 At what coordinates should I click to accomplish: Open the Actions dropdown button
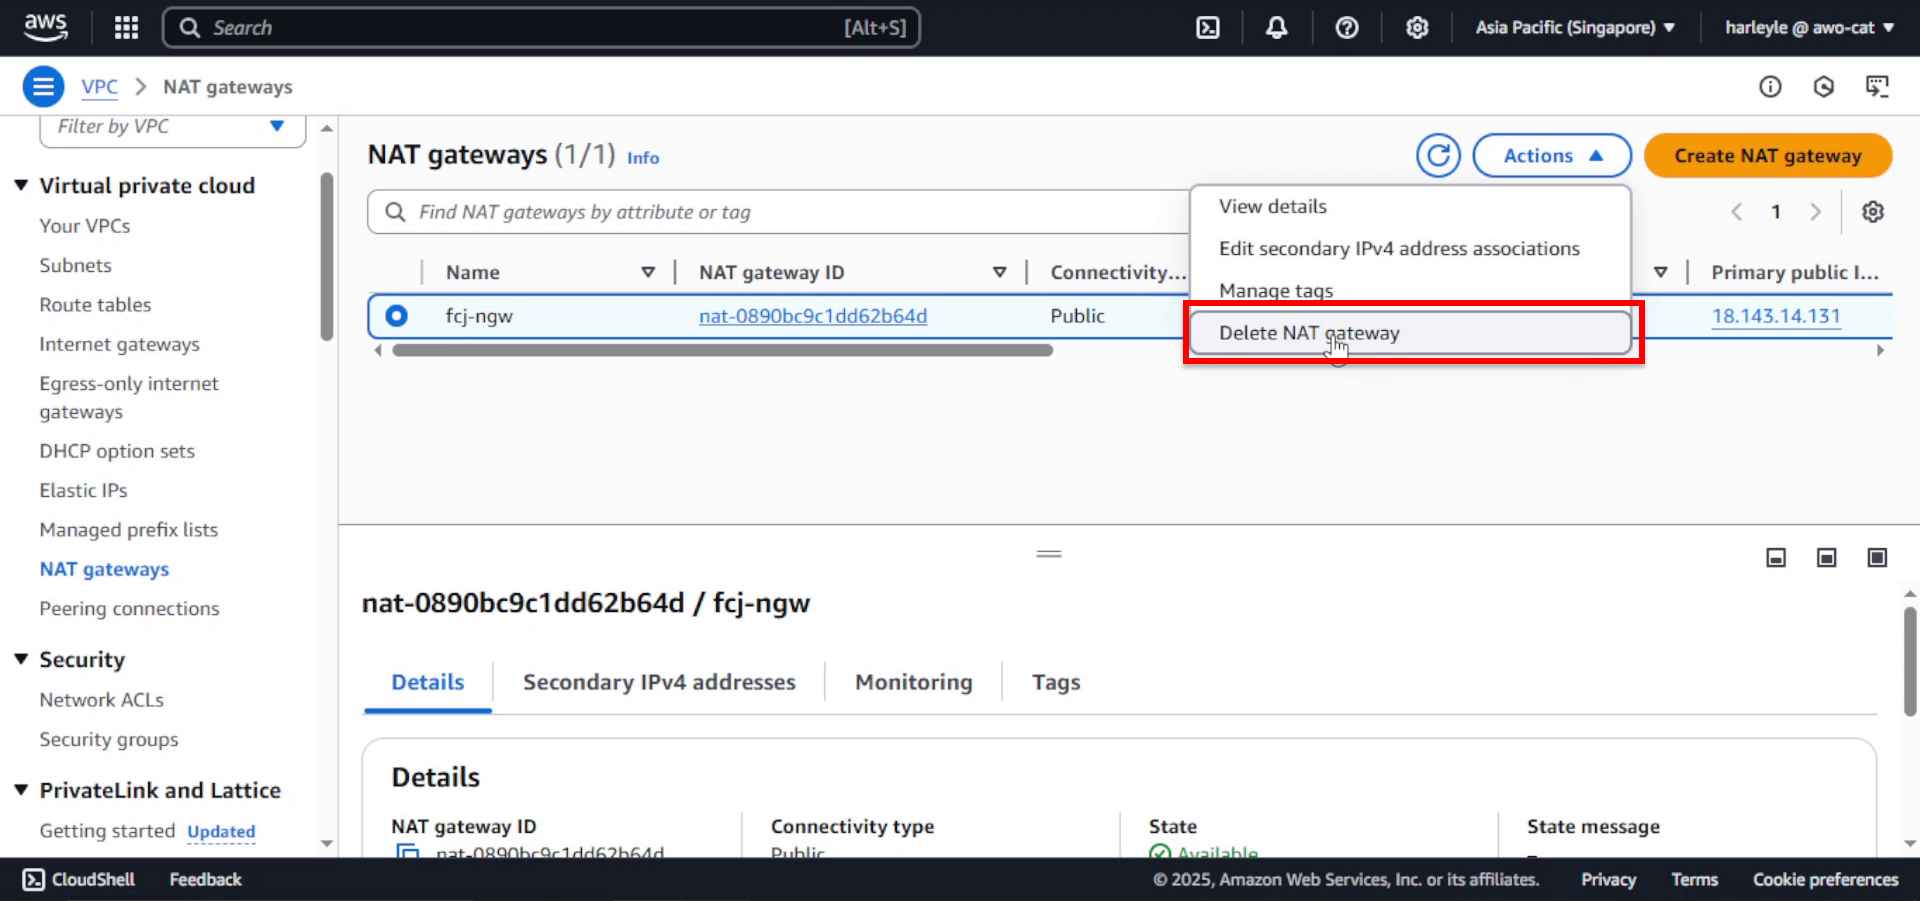point(1552,156)
